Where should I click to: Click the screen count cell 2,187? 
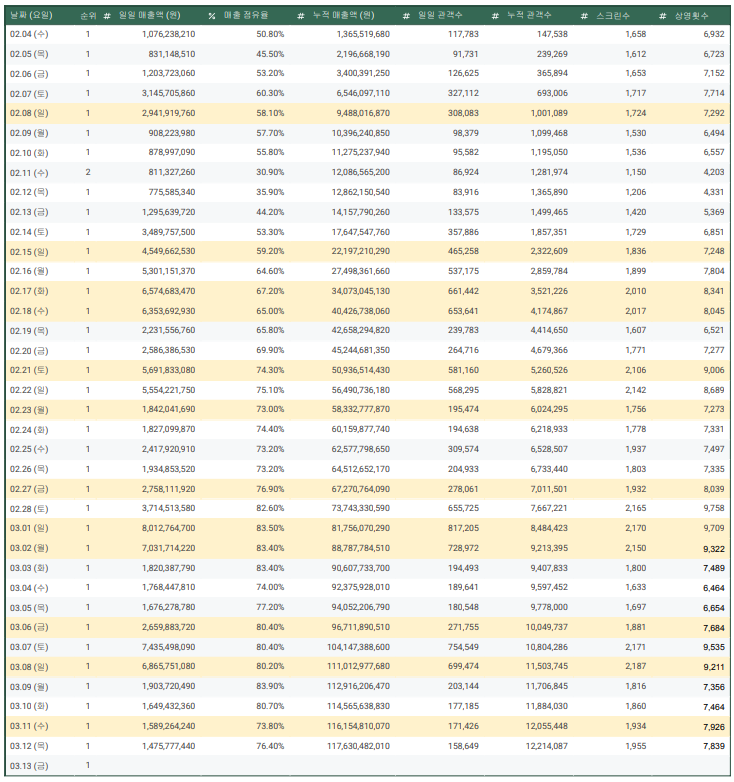click(629, 666)
